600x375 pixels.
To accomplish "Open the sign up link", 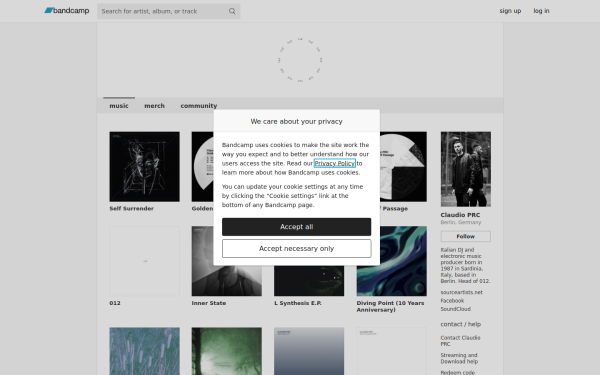I will (x=510, y=11).
